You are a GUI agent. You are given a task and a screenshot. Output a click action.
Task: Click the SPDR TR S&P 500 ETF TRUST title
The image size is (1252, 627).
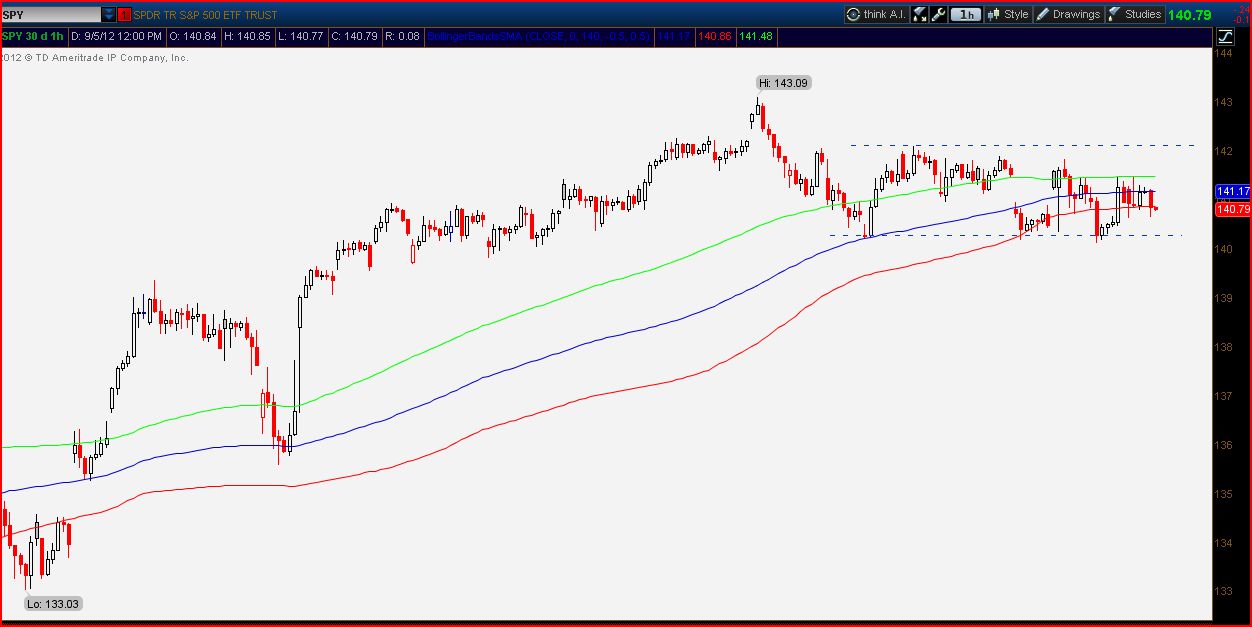pyautogui.click(x=206, y=15)
